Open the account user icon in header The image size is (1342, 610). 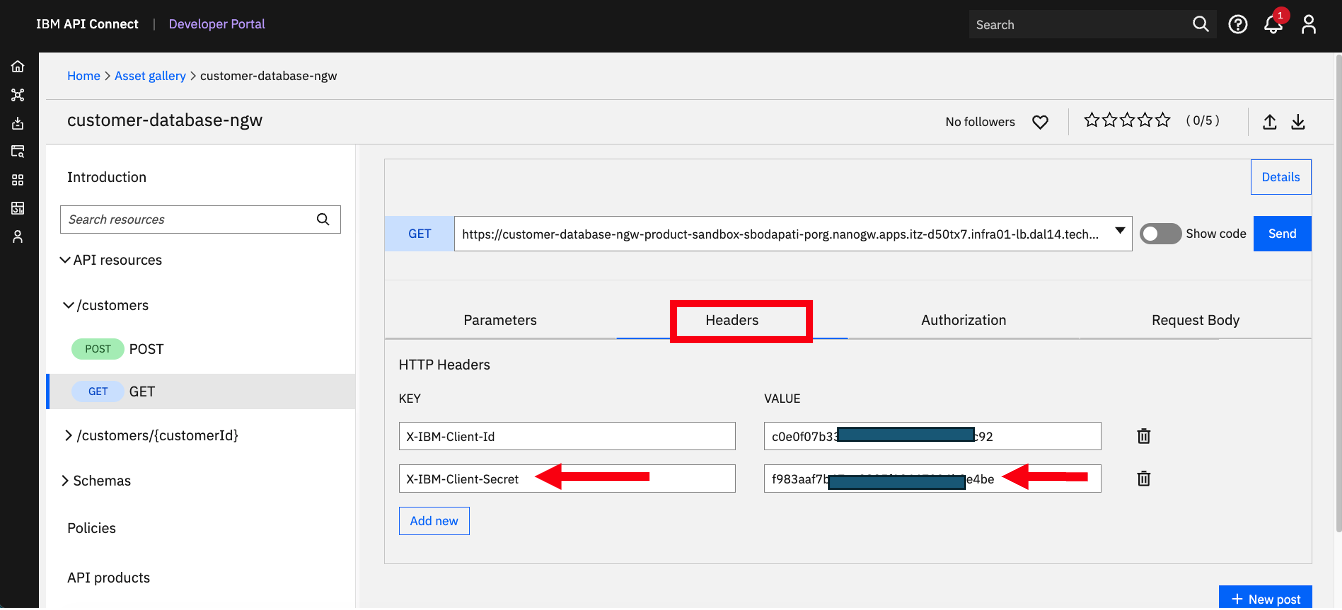1309,24
